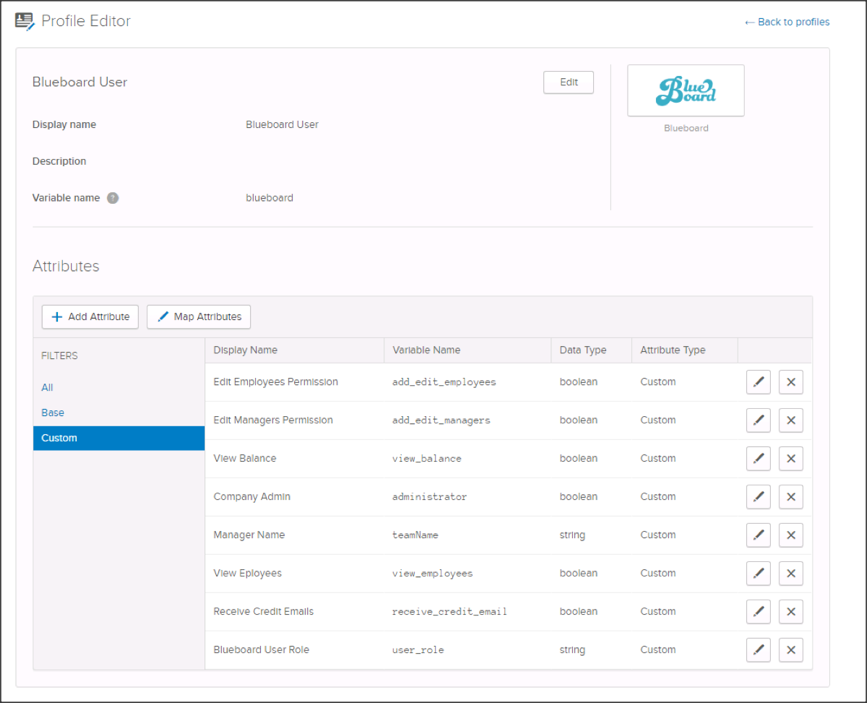Go back to profiles link
The image size is (867, 703).
tap(786, 22)
